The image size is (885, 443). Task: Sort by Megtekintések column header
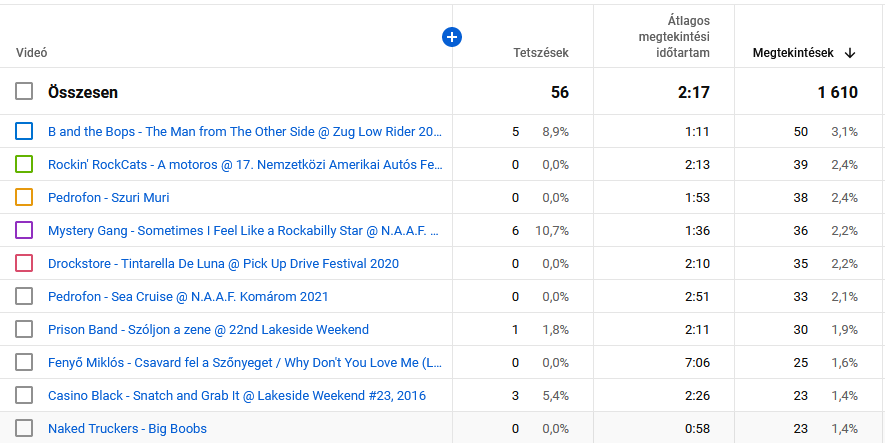point(792,53)
